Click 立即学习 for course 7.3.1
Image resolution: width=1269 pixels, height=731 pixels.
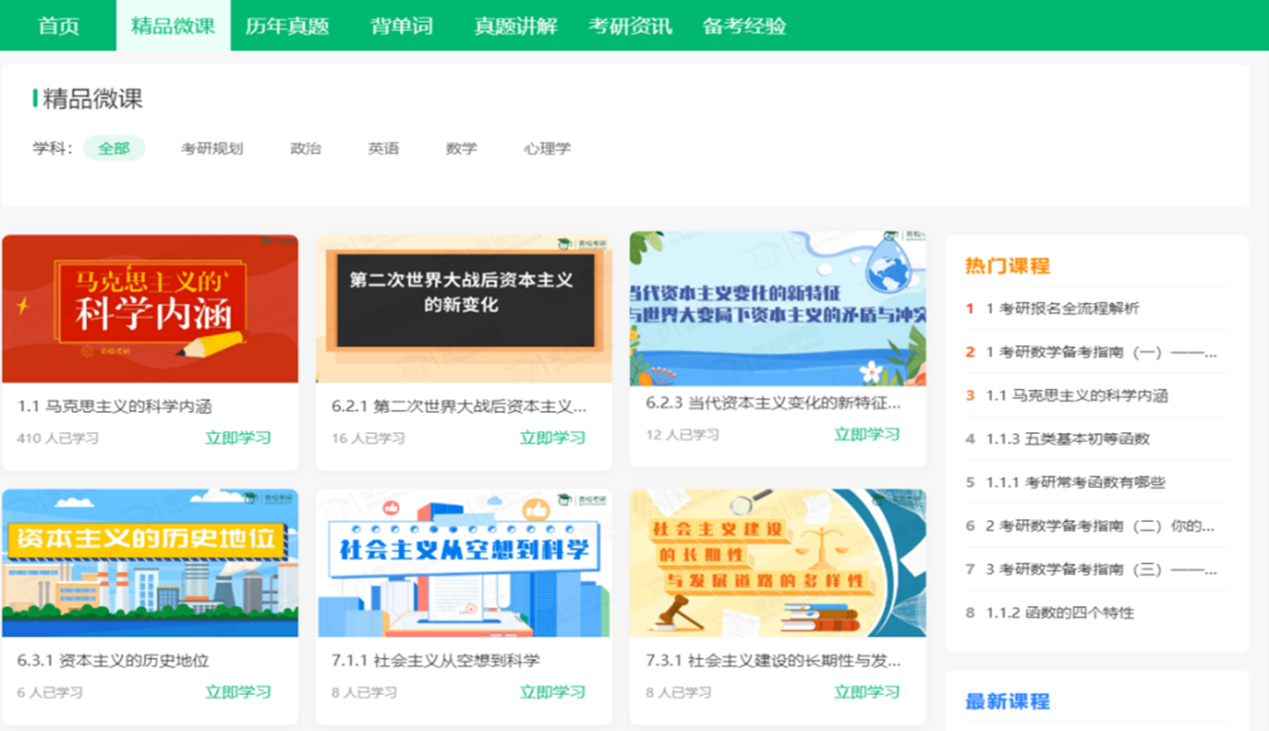pyautogui.click(x=867, y=692)
